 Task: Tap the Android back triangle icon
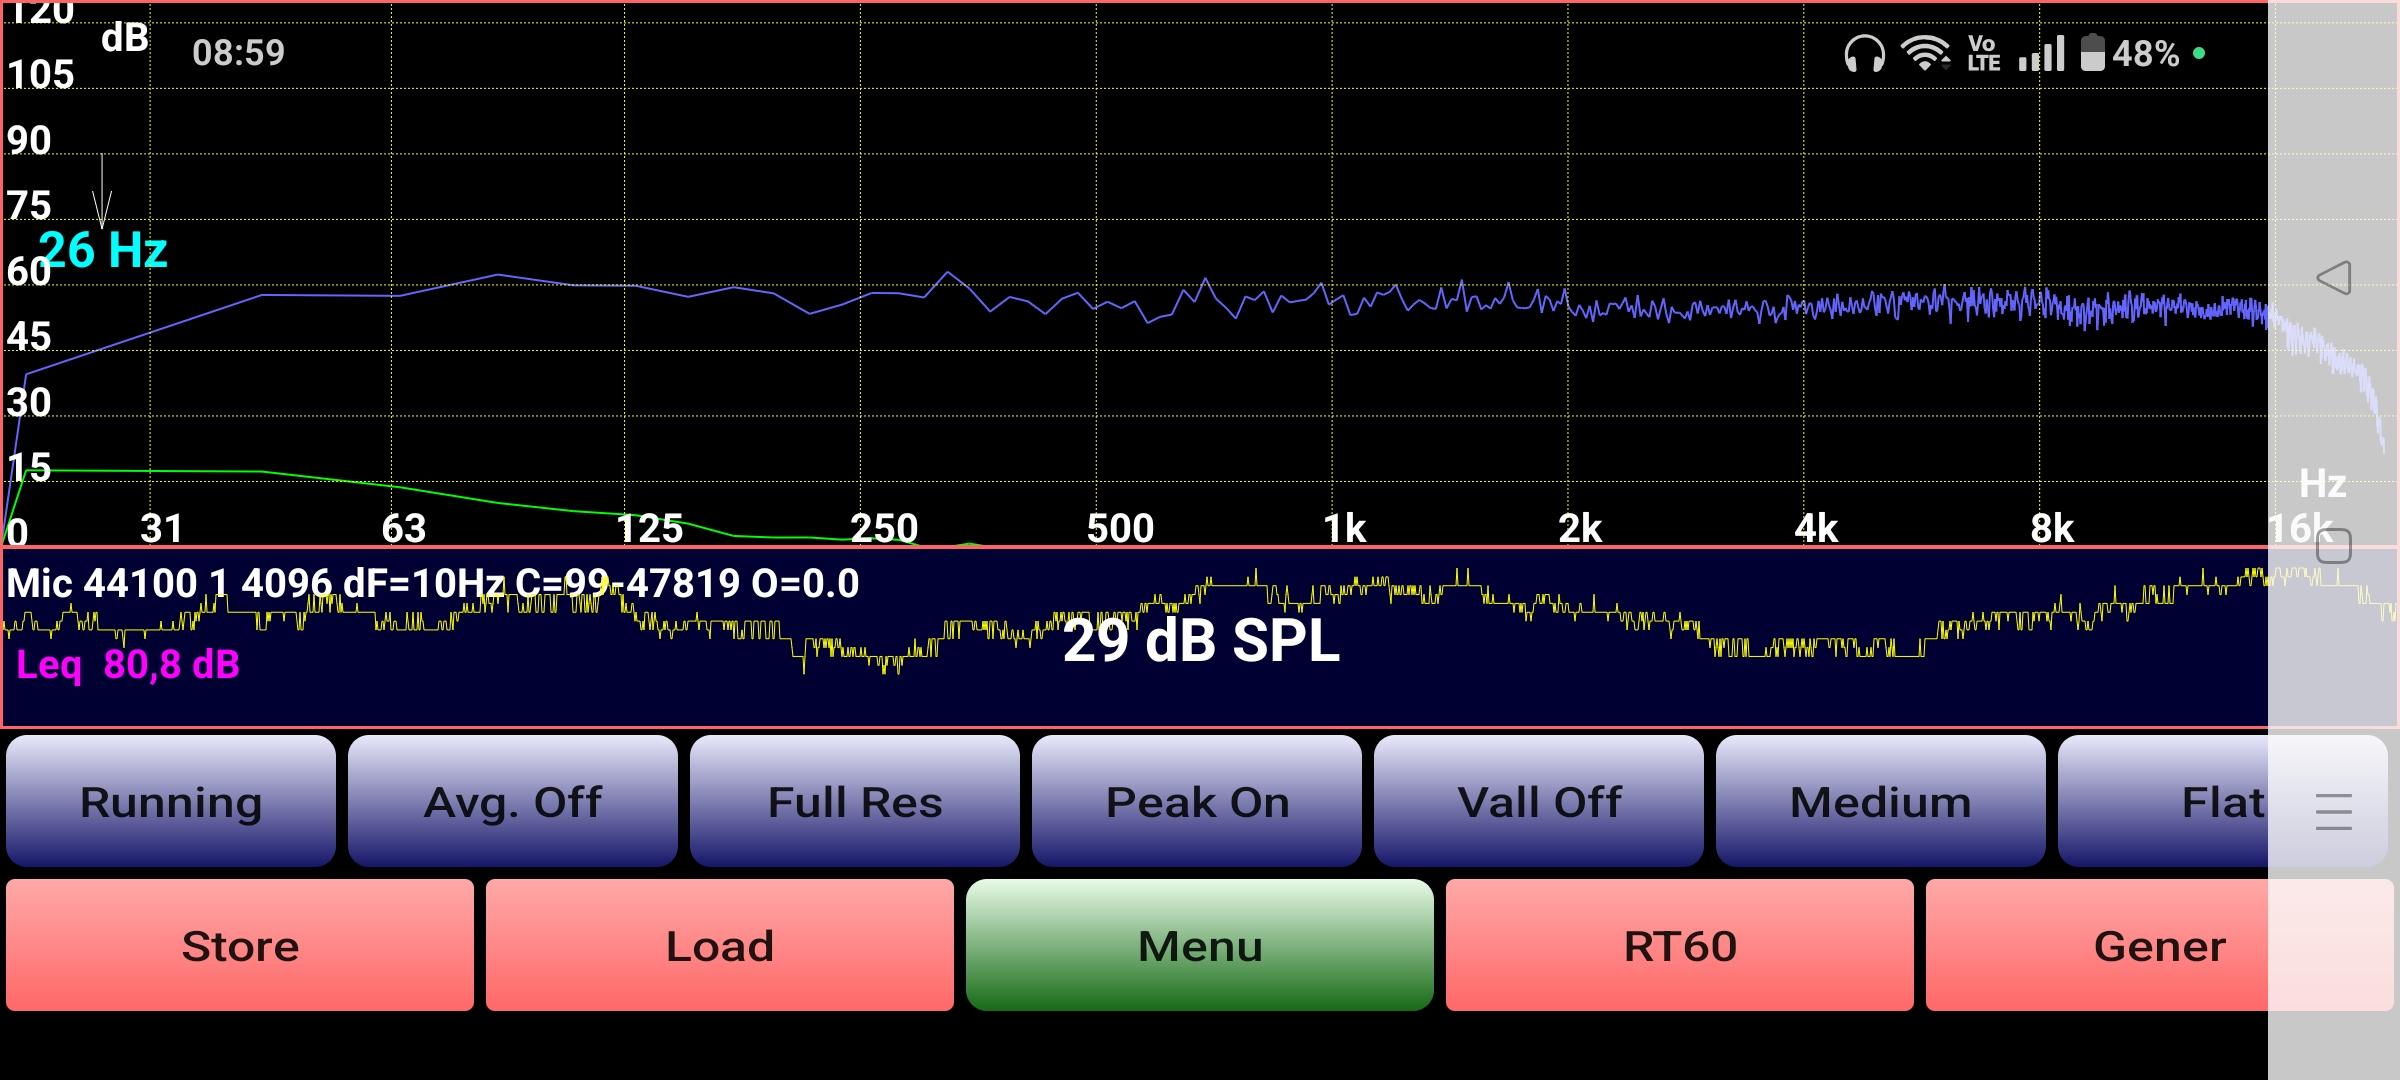click(2333, 277)
